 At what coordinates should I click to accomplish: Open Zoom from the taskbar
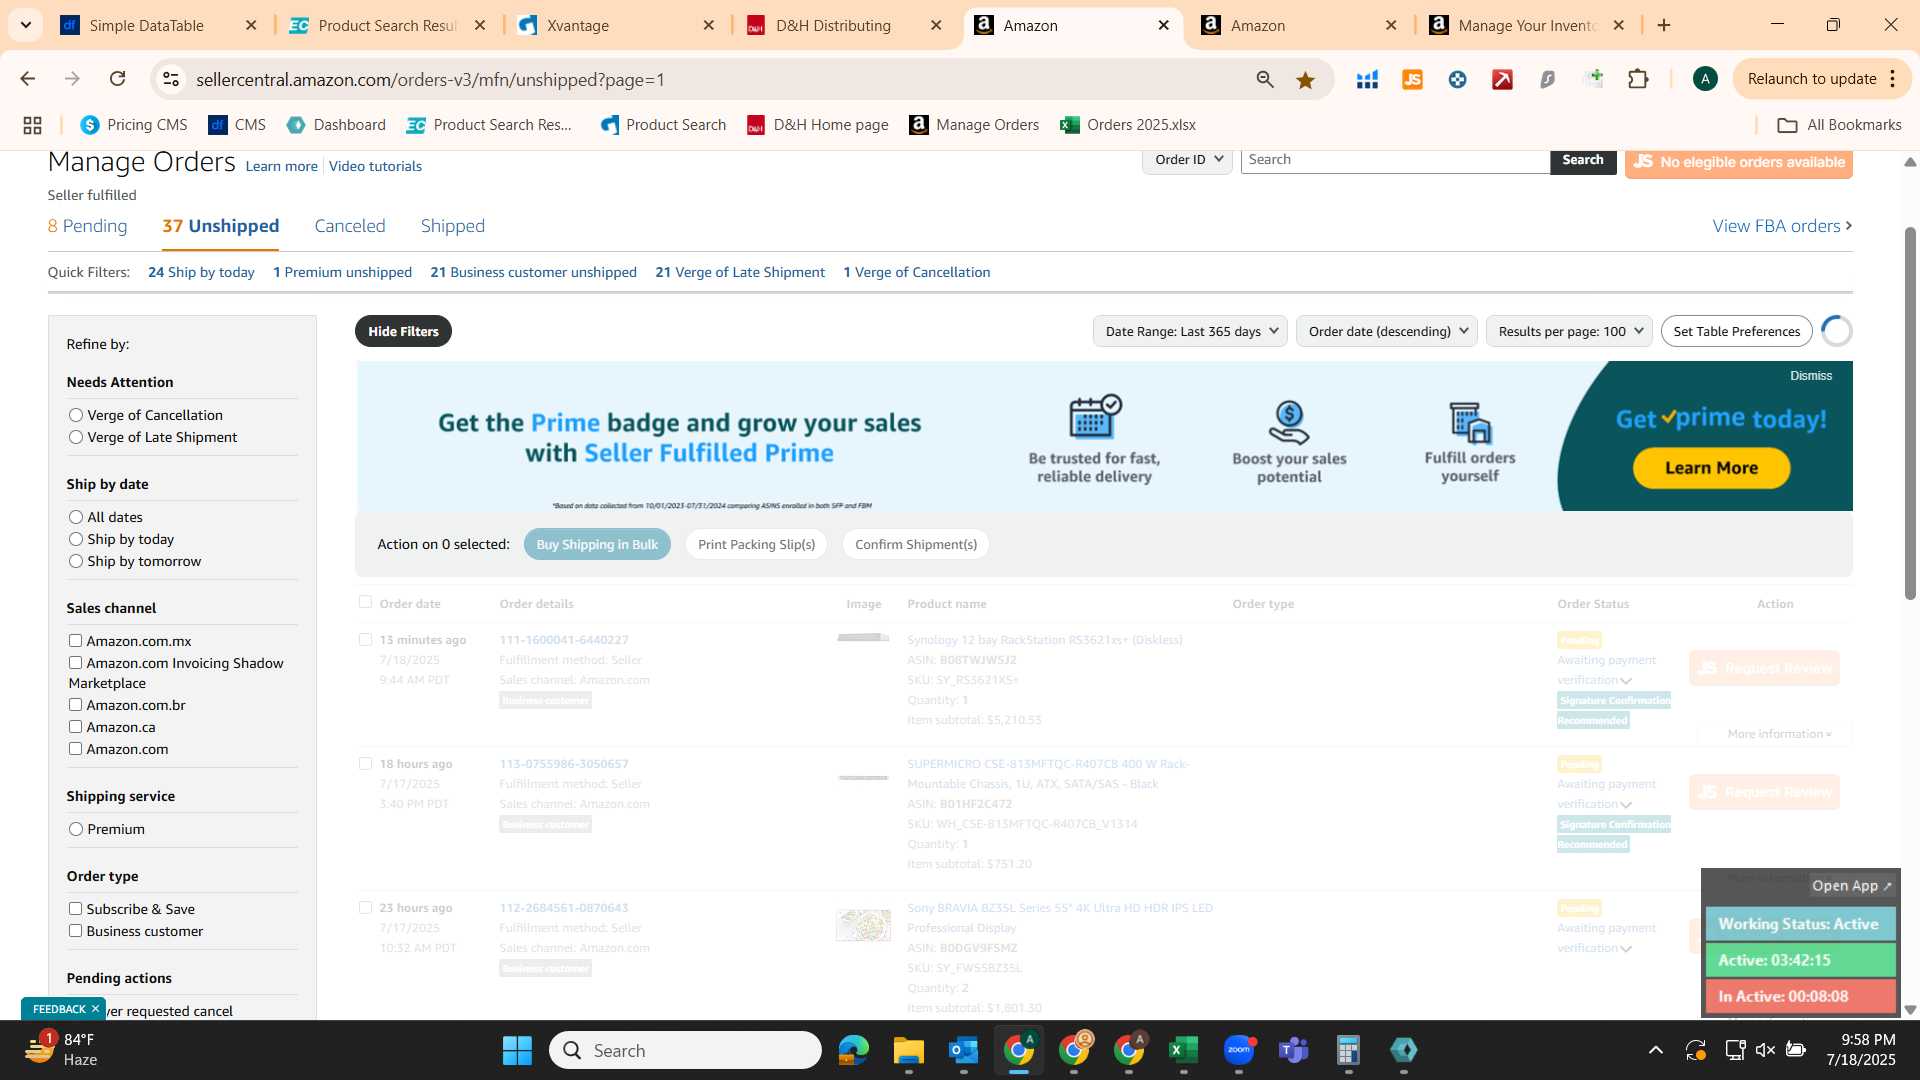pyautogui.click(x=1239, y=1050)
